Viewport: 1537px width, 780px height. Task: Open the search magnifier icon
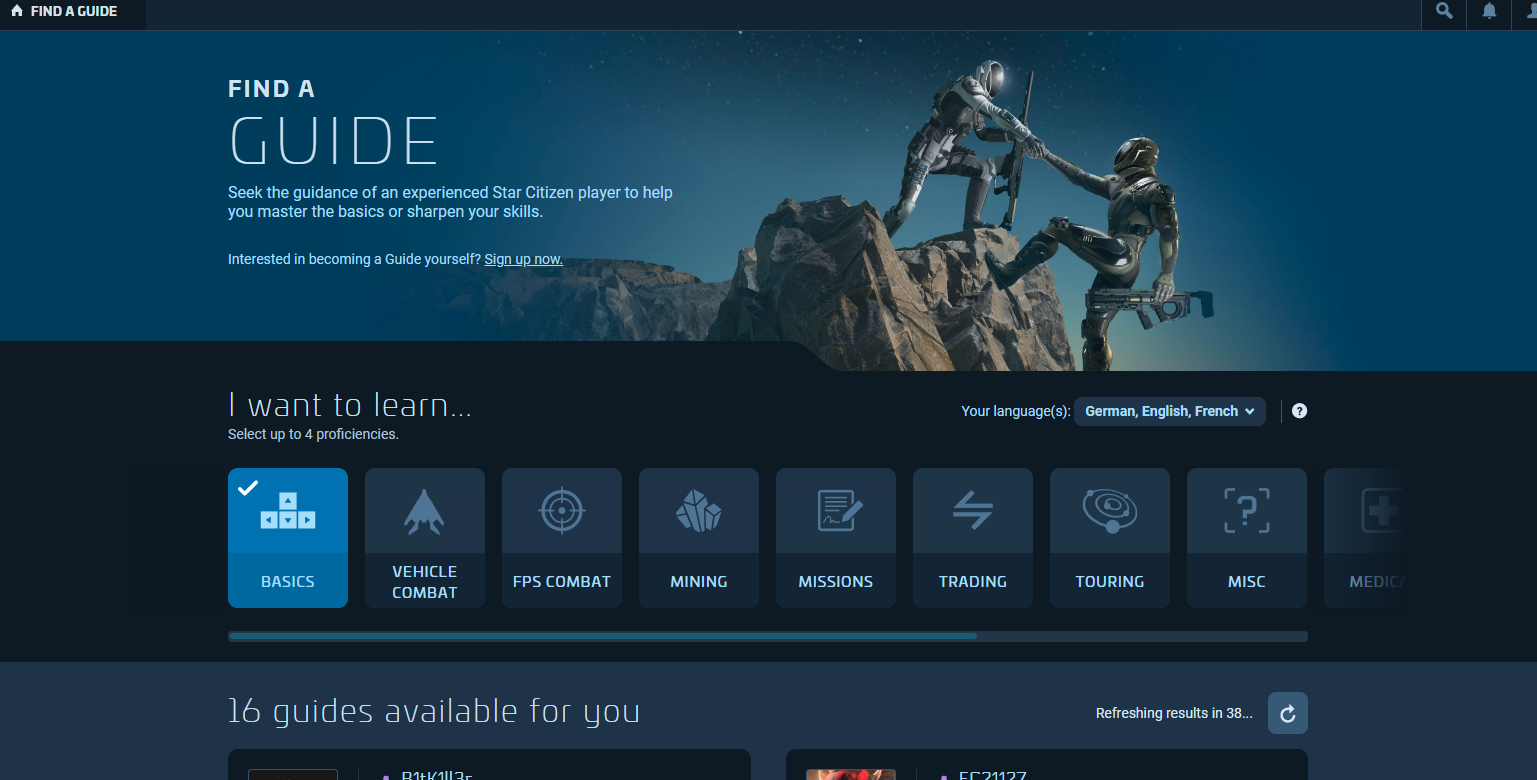click(x=1444, y=11)
